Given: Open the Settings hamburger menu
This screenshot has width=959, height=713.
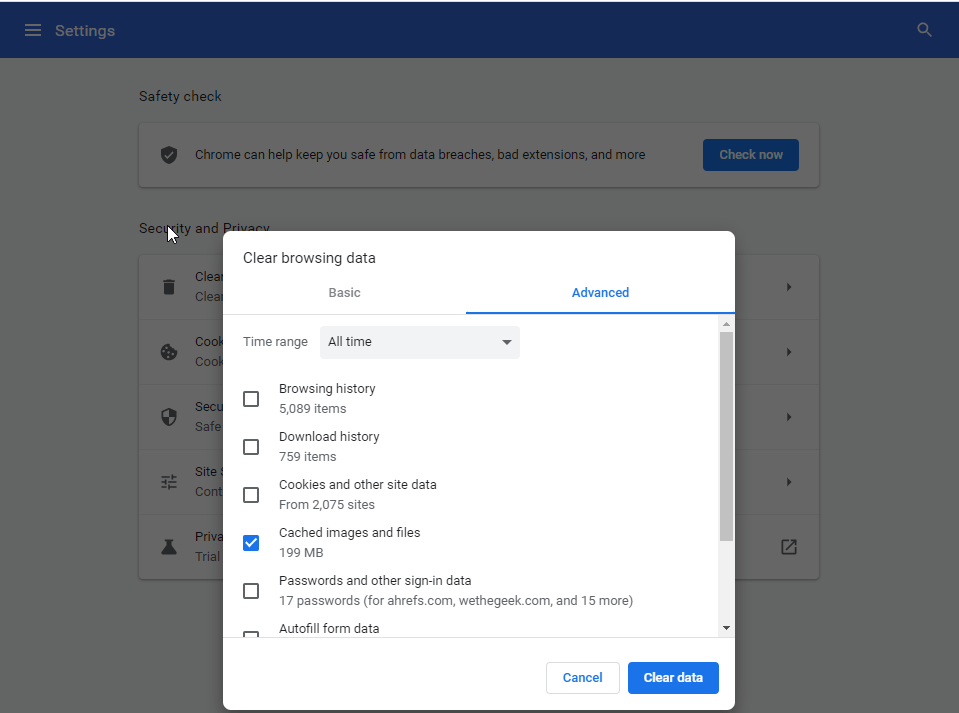Looking at the screenshot, I should pyautogui.click(x=33, y=29).
